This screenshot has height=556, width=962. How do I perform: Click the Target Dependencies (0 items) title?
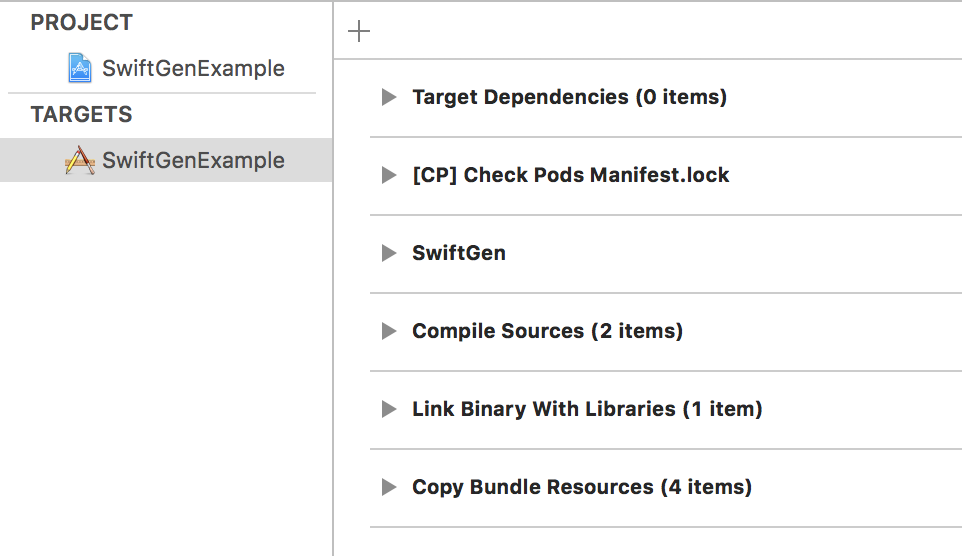569,97
